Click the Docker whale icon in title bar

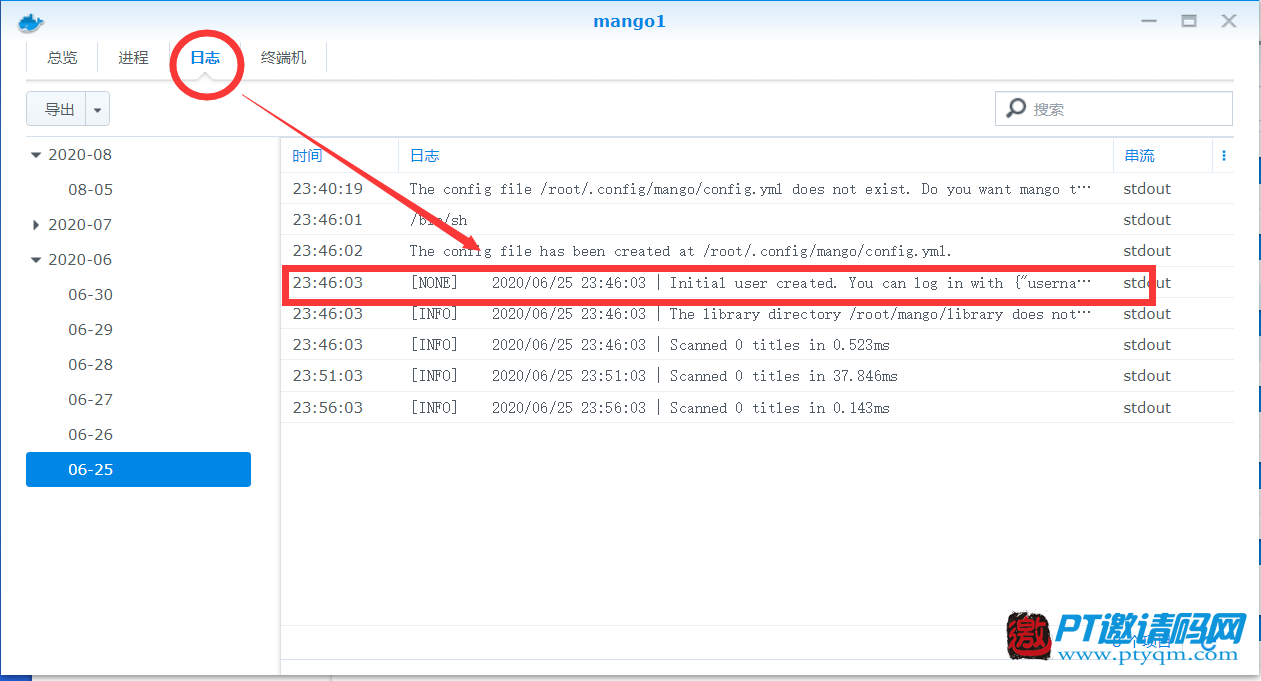[33, 22]
